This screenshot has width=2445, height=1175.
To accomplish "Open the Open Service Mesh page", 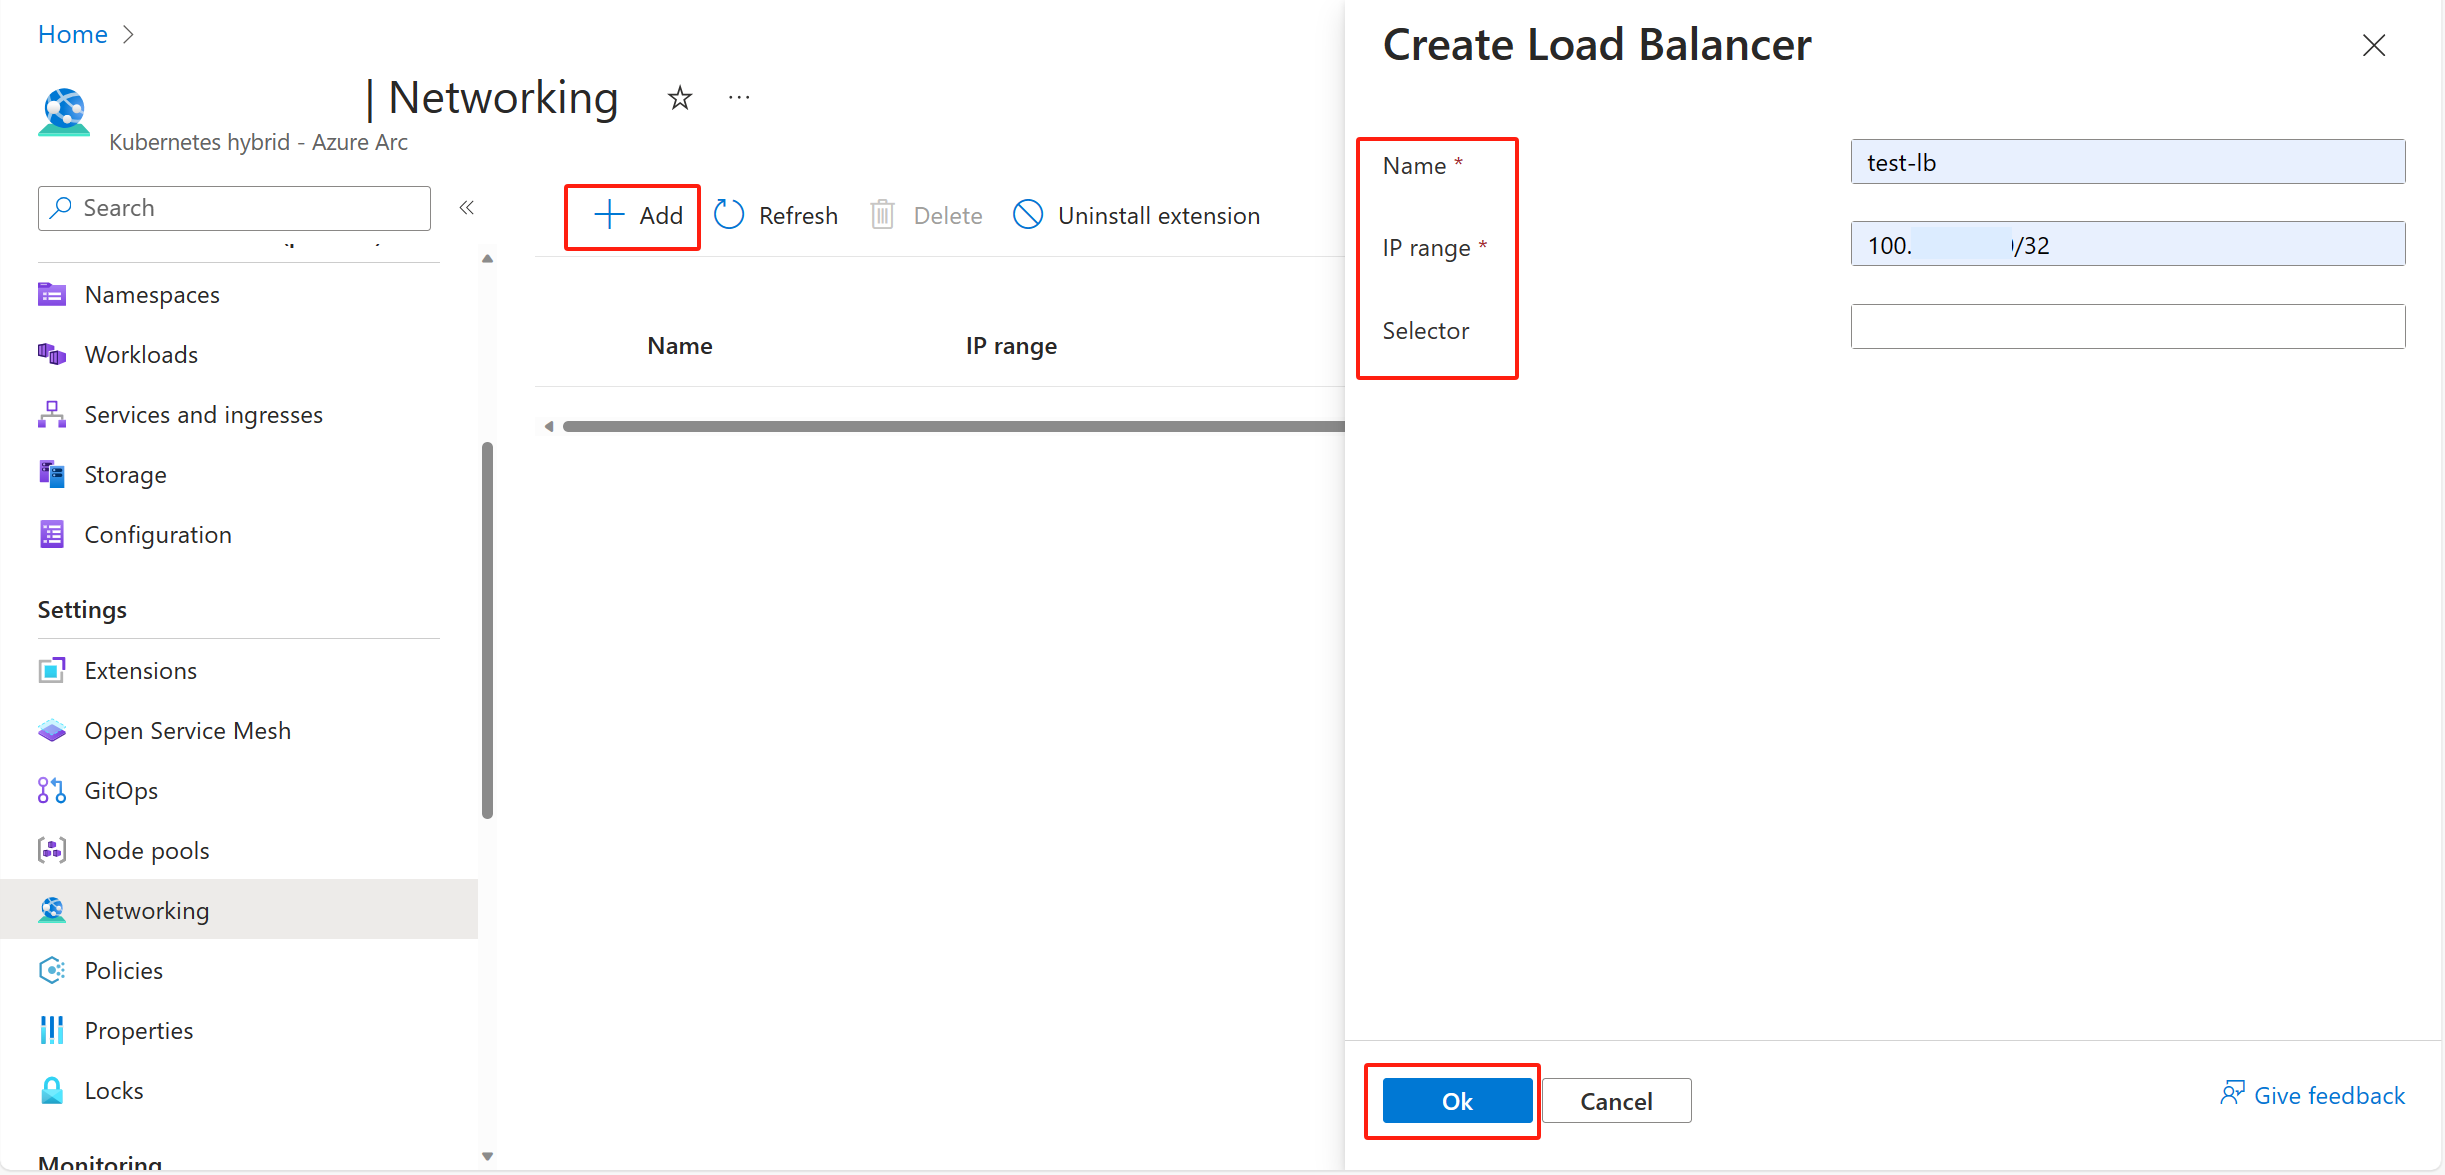I will [188, 730].
